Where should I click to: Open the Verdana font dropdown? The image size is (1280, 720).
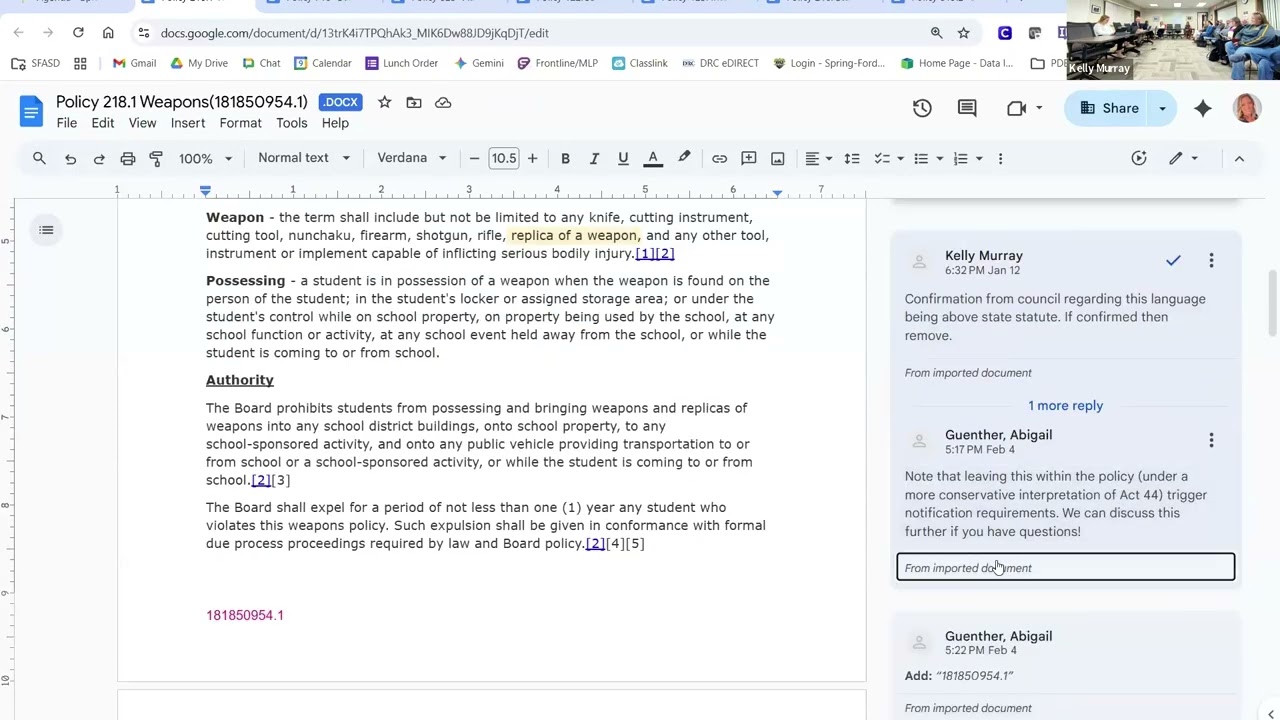click(411, 158)
